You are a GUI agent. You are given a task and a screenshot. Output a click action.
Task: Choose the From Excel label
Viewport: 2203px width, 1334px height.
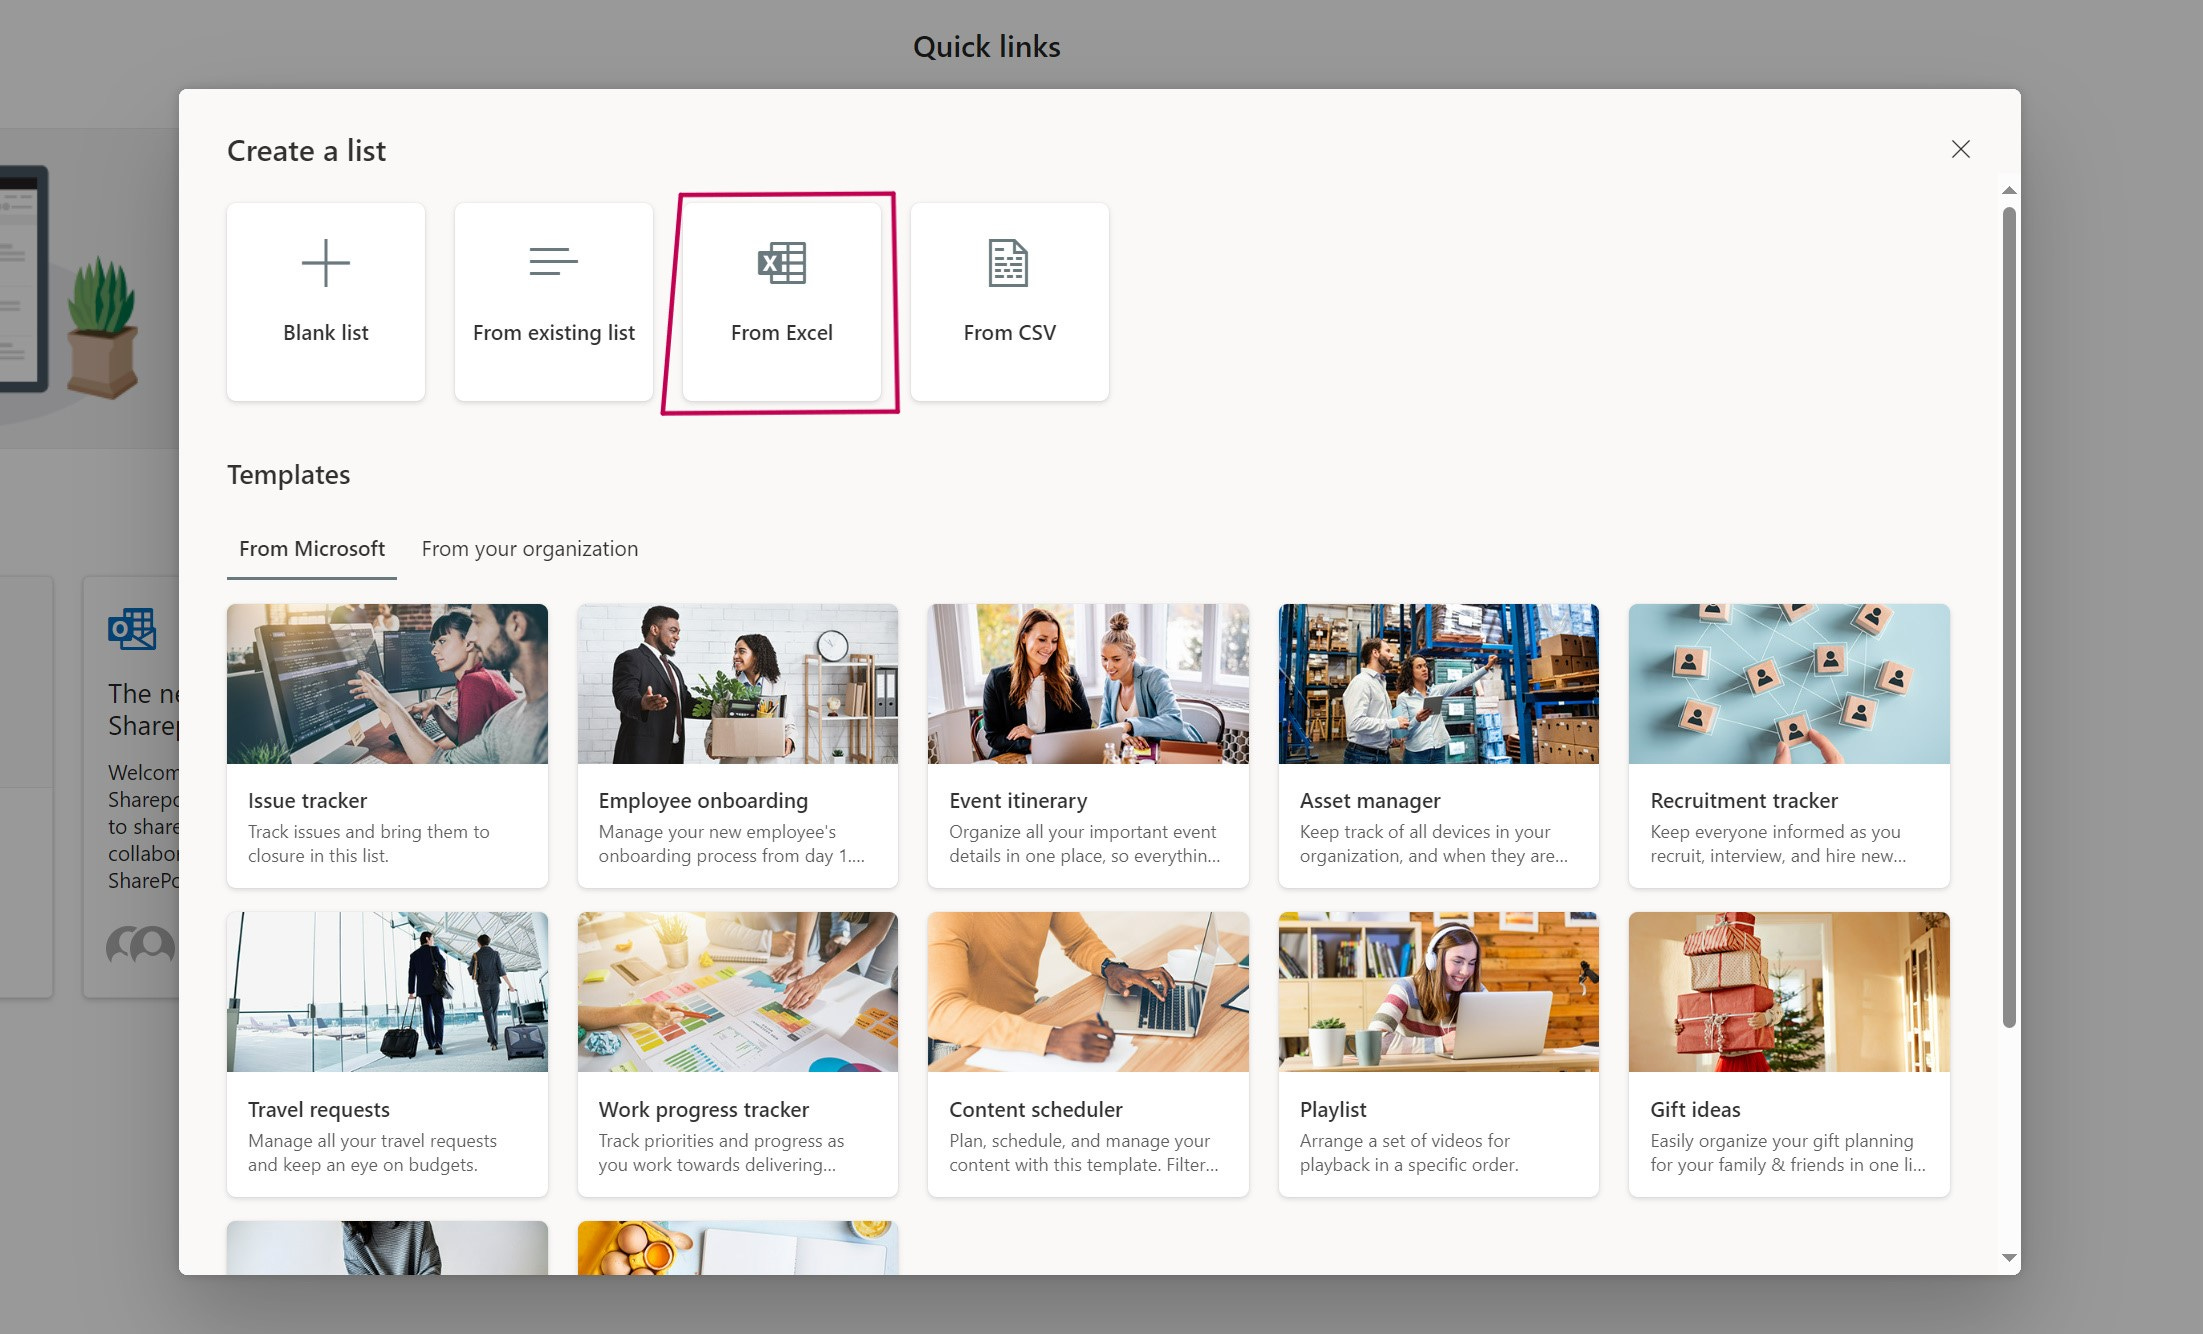(x=782, y=332)
